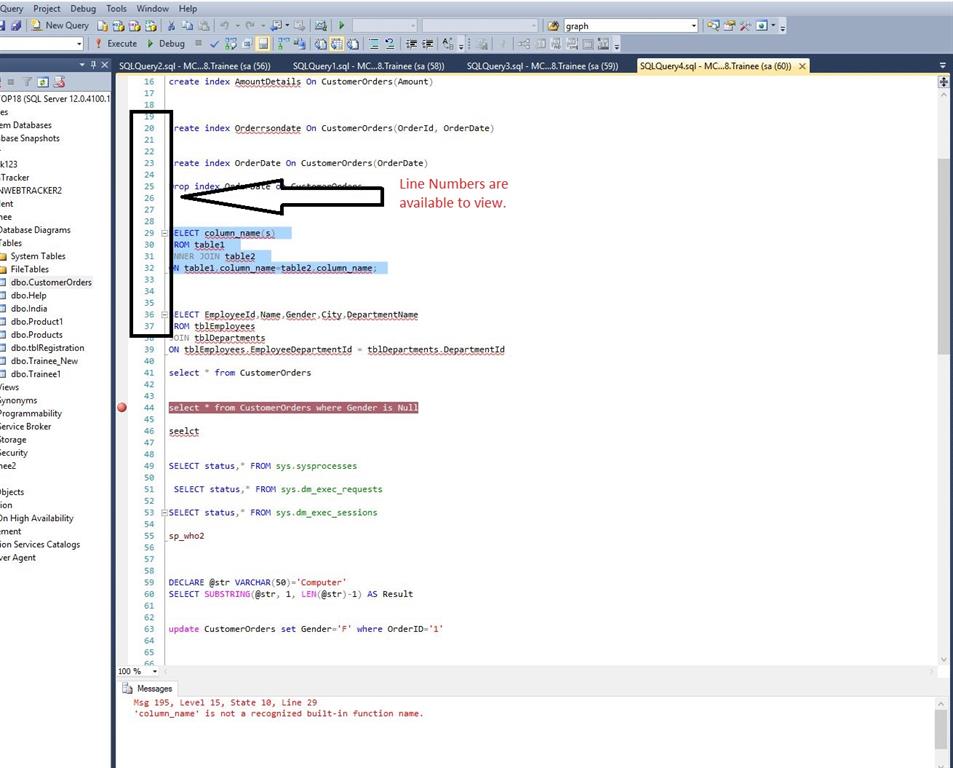Click the Decrease Indent icon
The height and width of the screenshot is (768, 953).
pyautogui.click(x=411, y=44)
